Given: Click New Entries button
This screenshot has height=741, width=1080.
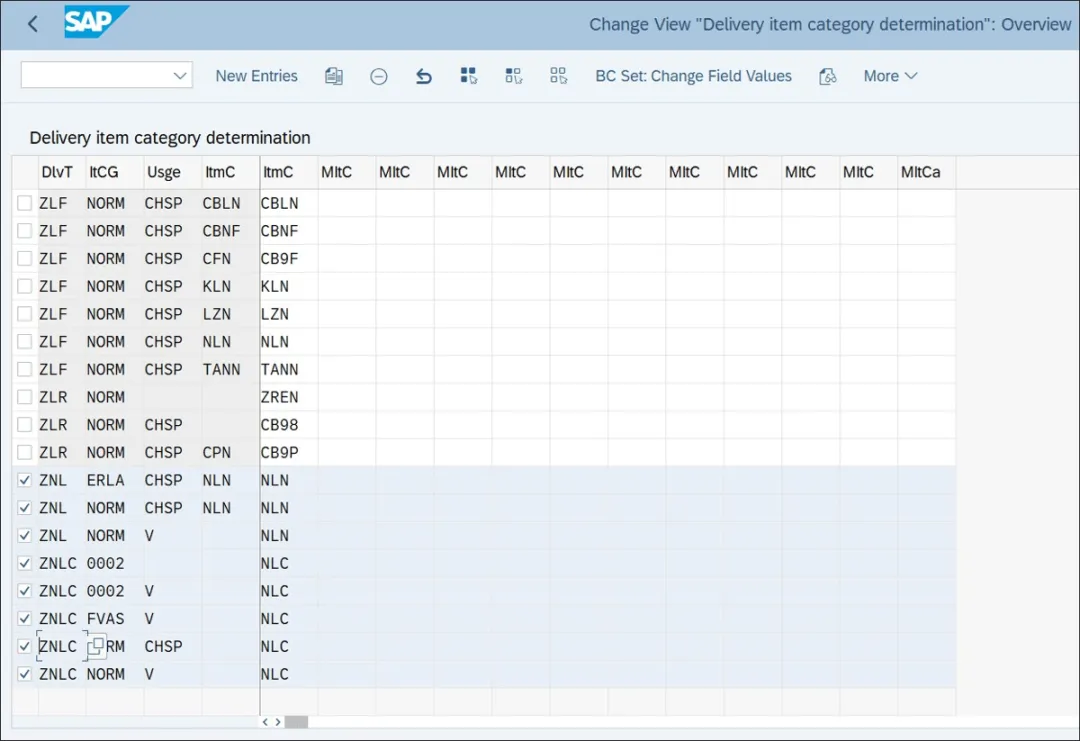Looking at the screenshot, I should point(256,76).
